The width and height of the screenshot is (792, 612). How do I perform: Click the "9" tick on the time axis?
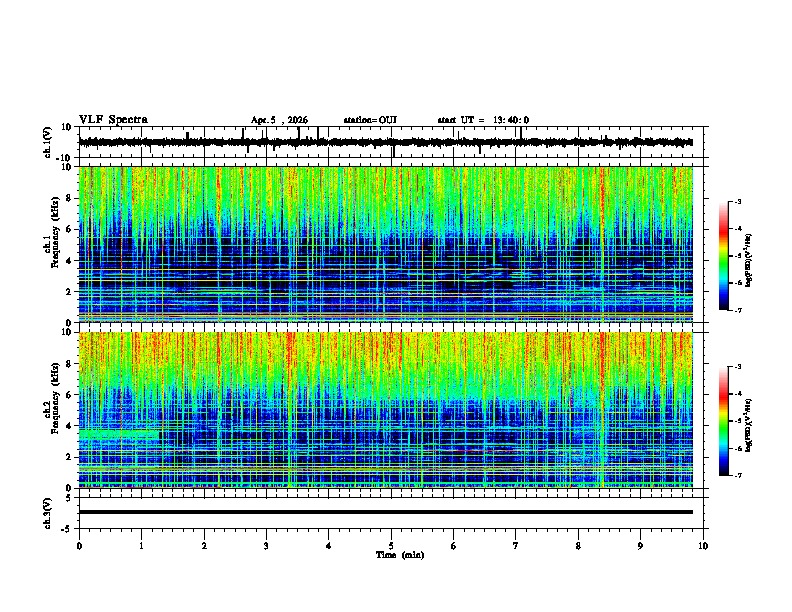coord(640,546)
